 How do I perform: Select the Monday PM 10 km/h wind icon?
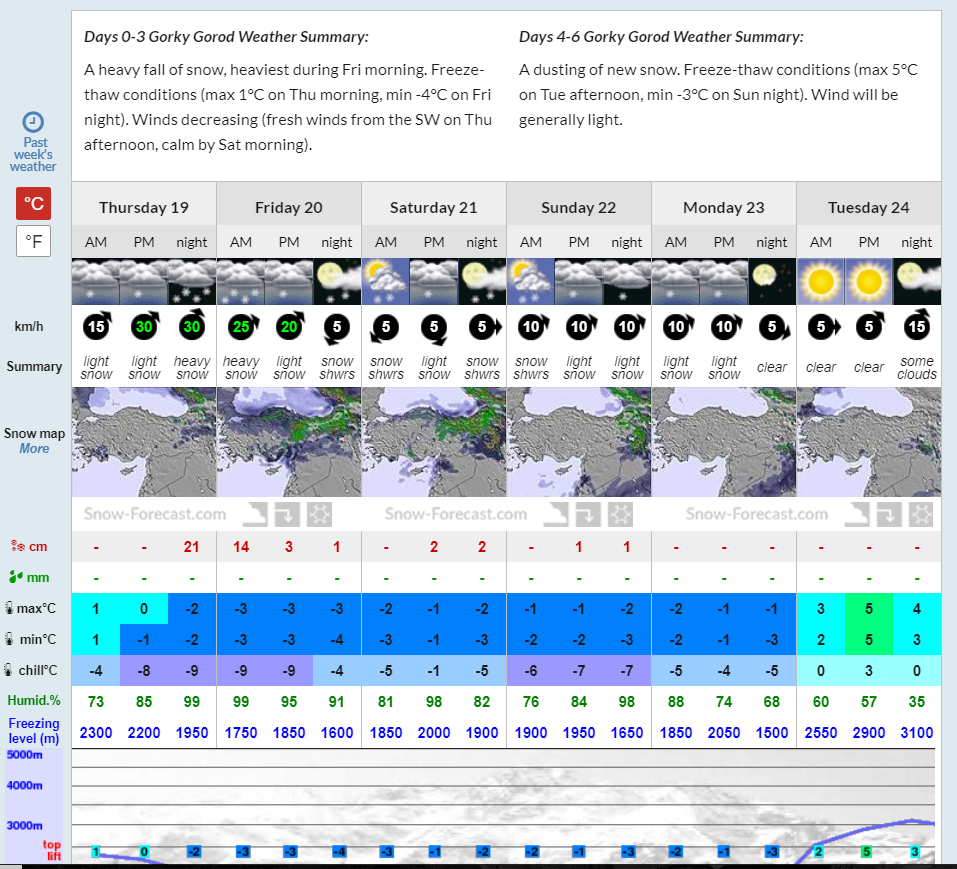pos(726,326)
